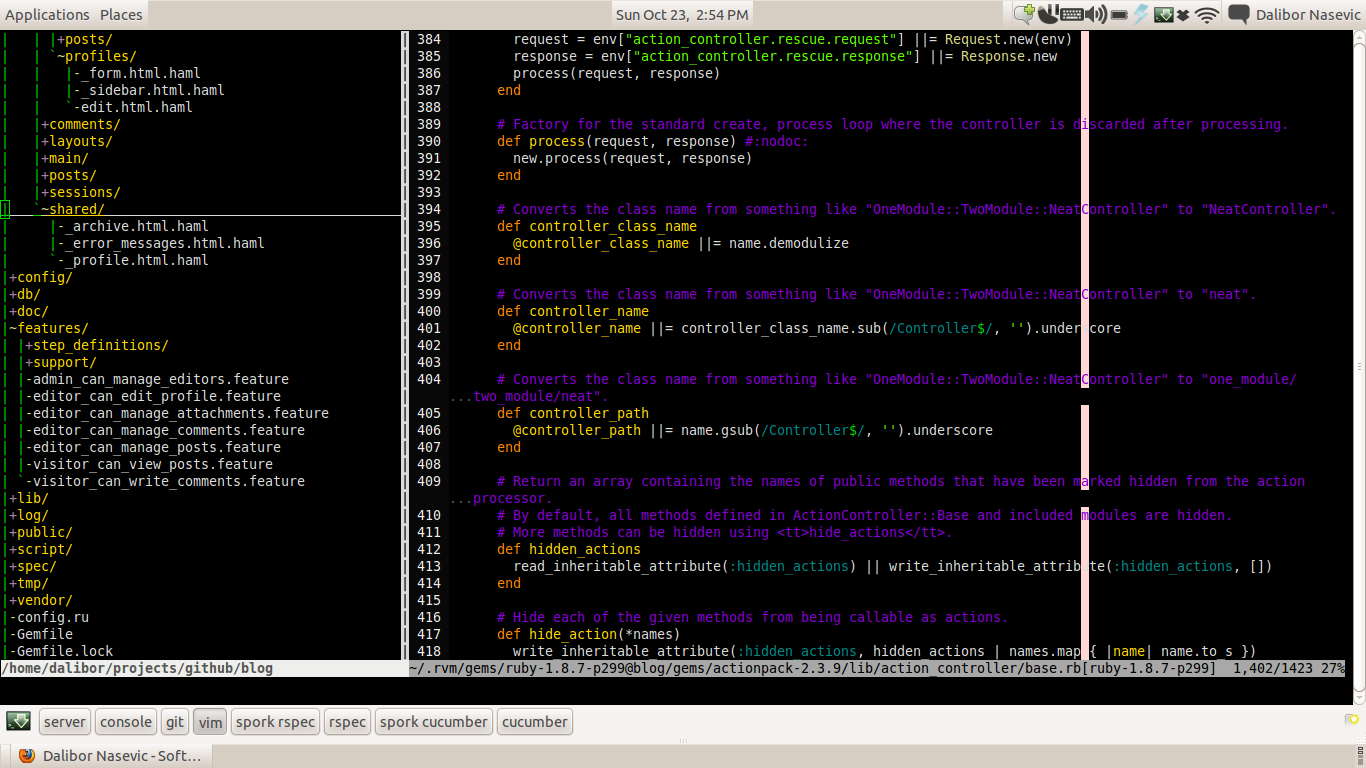This screenshot has height=768, width=1366.
Task: Switch to the git terminal tab
Action: [x=175, y=721]
